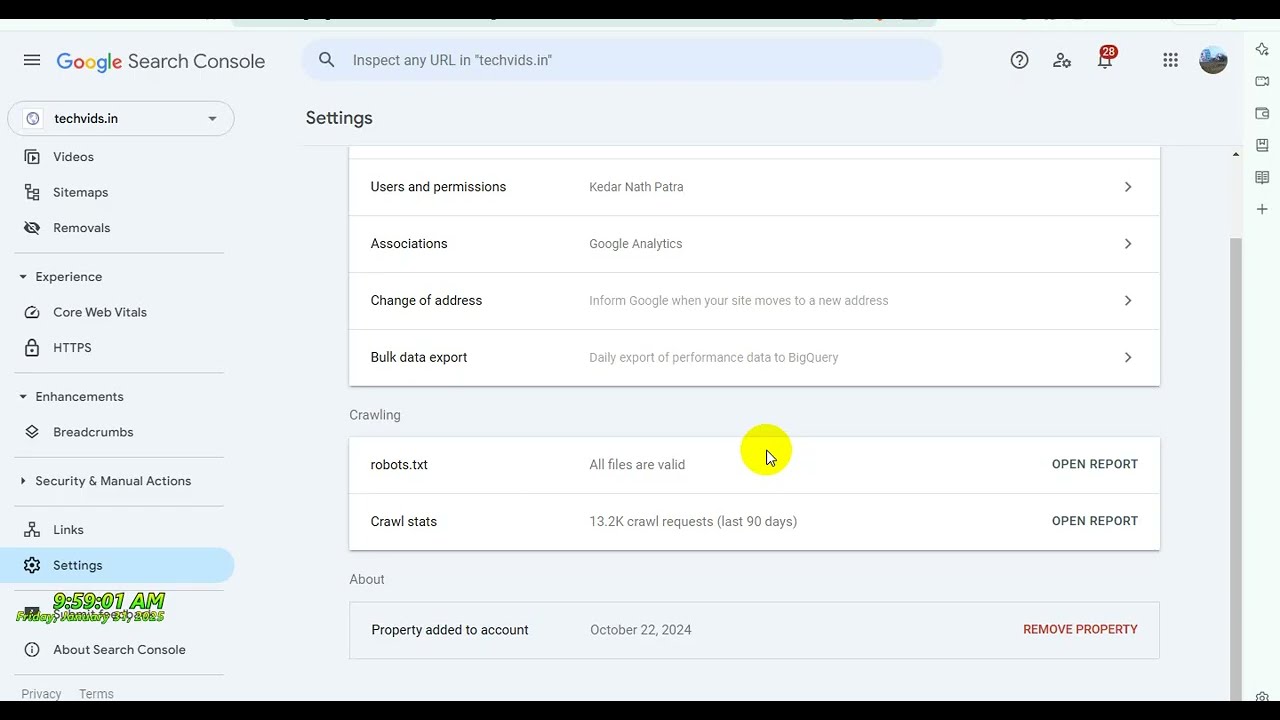Open the user settings people icon
This screenshot has height=720, width=1280.
click(x=1062, y=60)
